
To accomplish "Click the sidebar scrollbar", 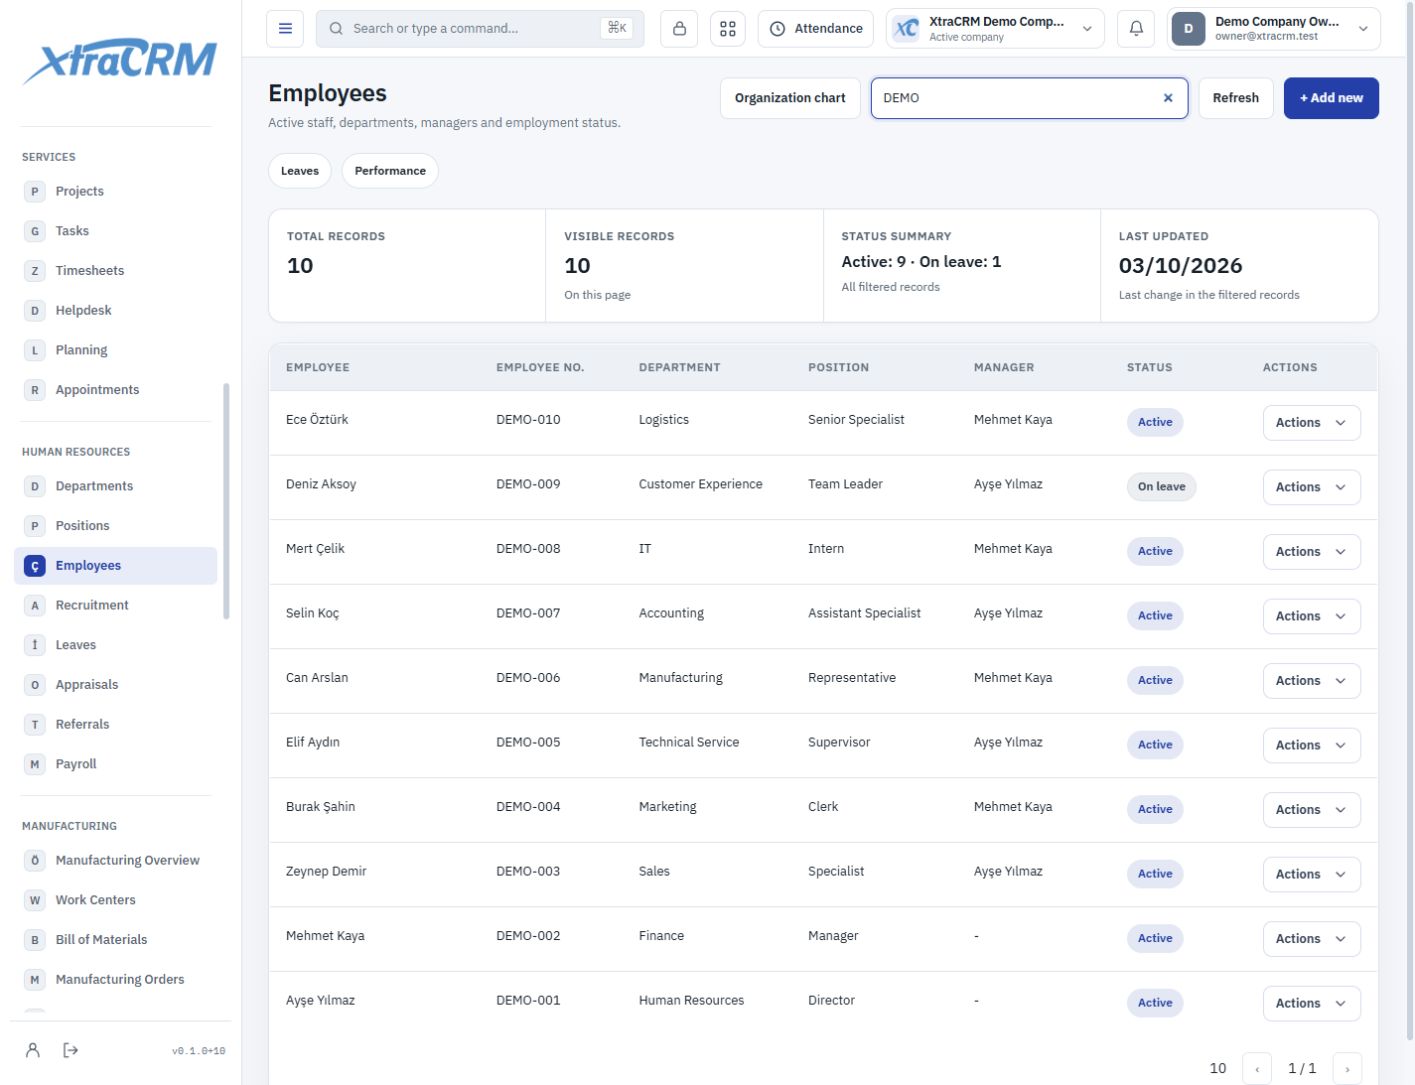I will click(226, 500).
